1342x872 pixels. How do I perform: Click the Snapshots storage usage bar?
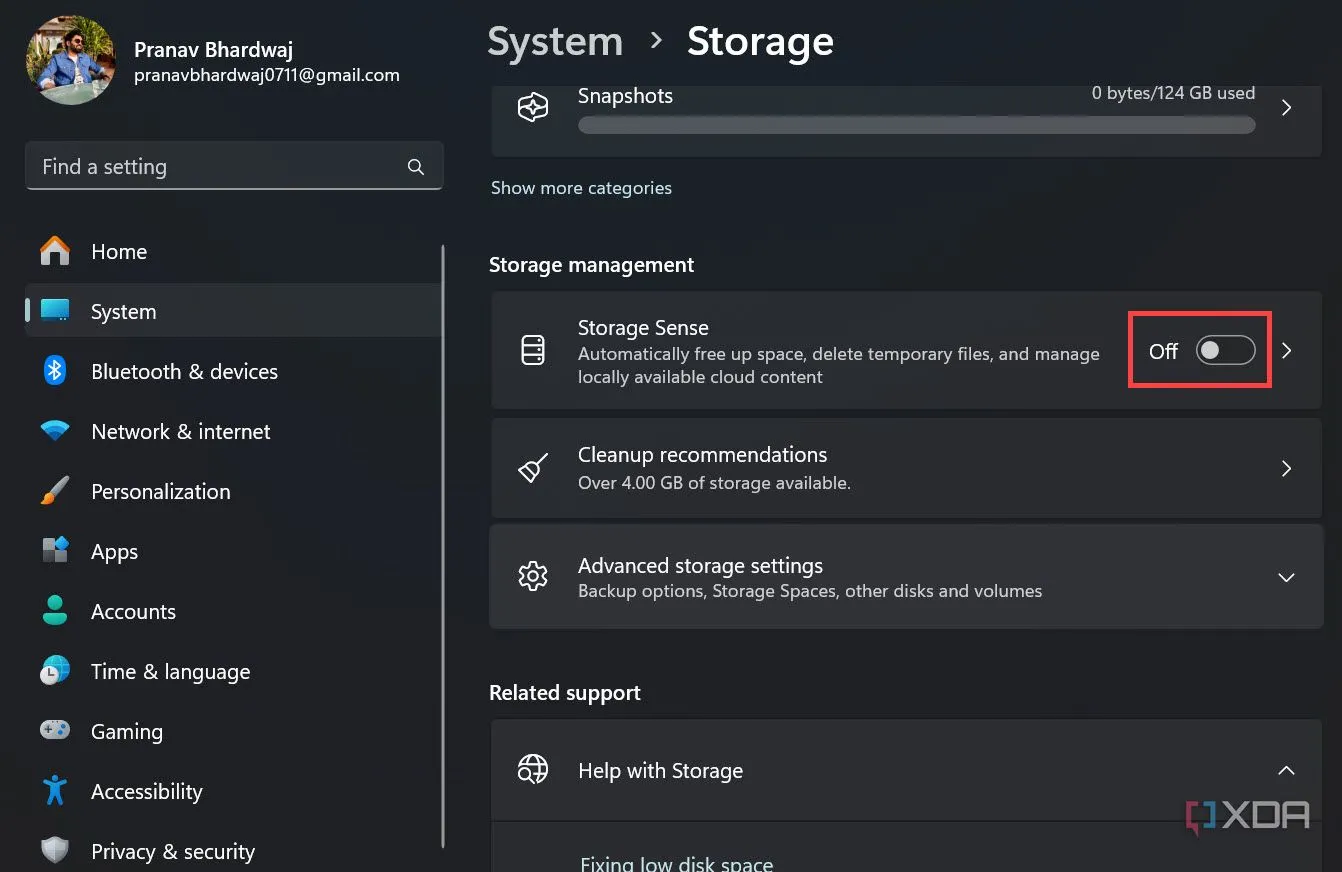tap(915, 125)
